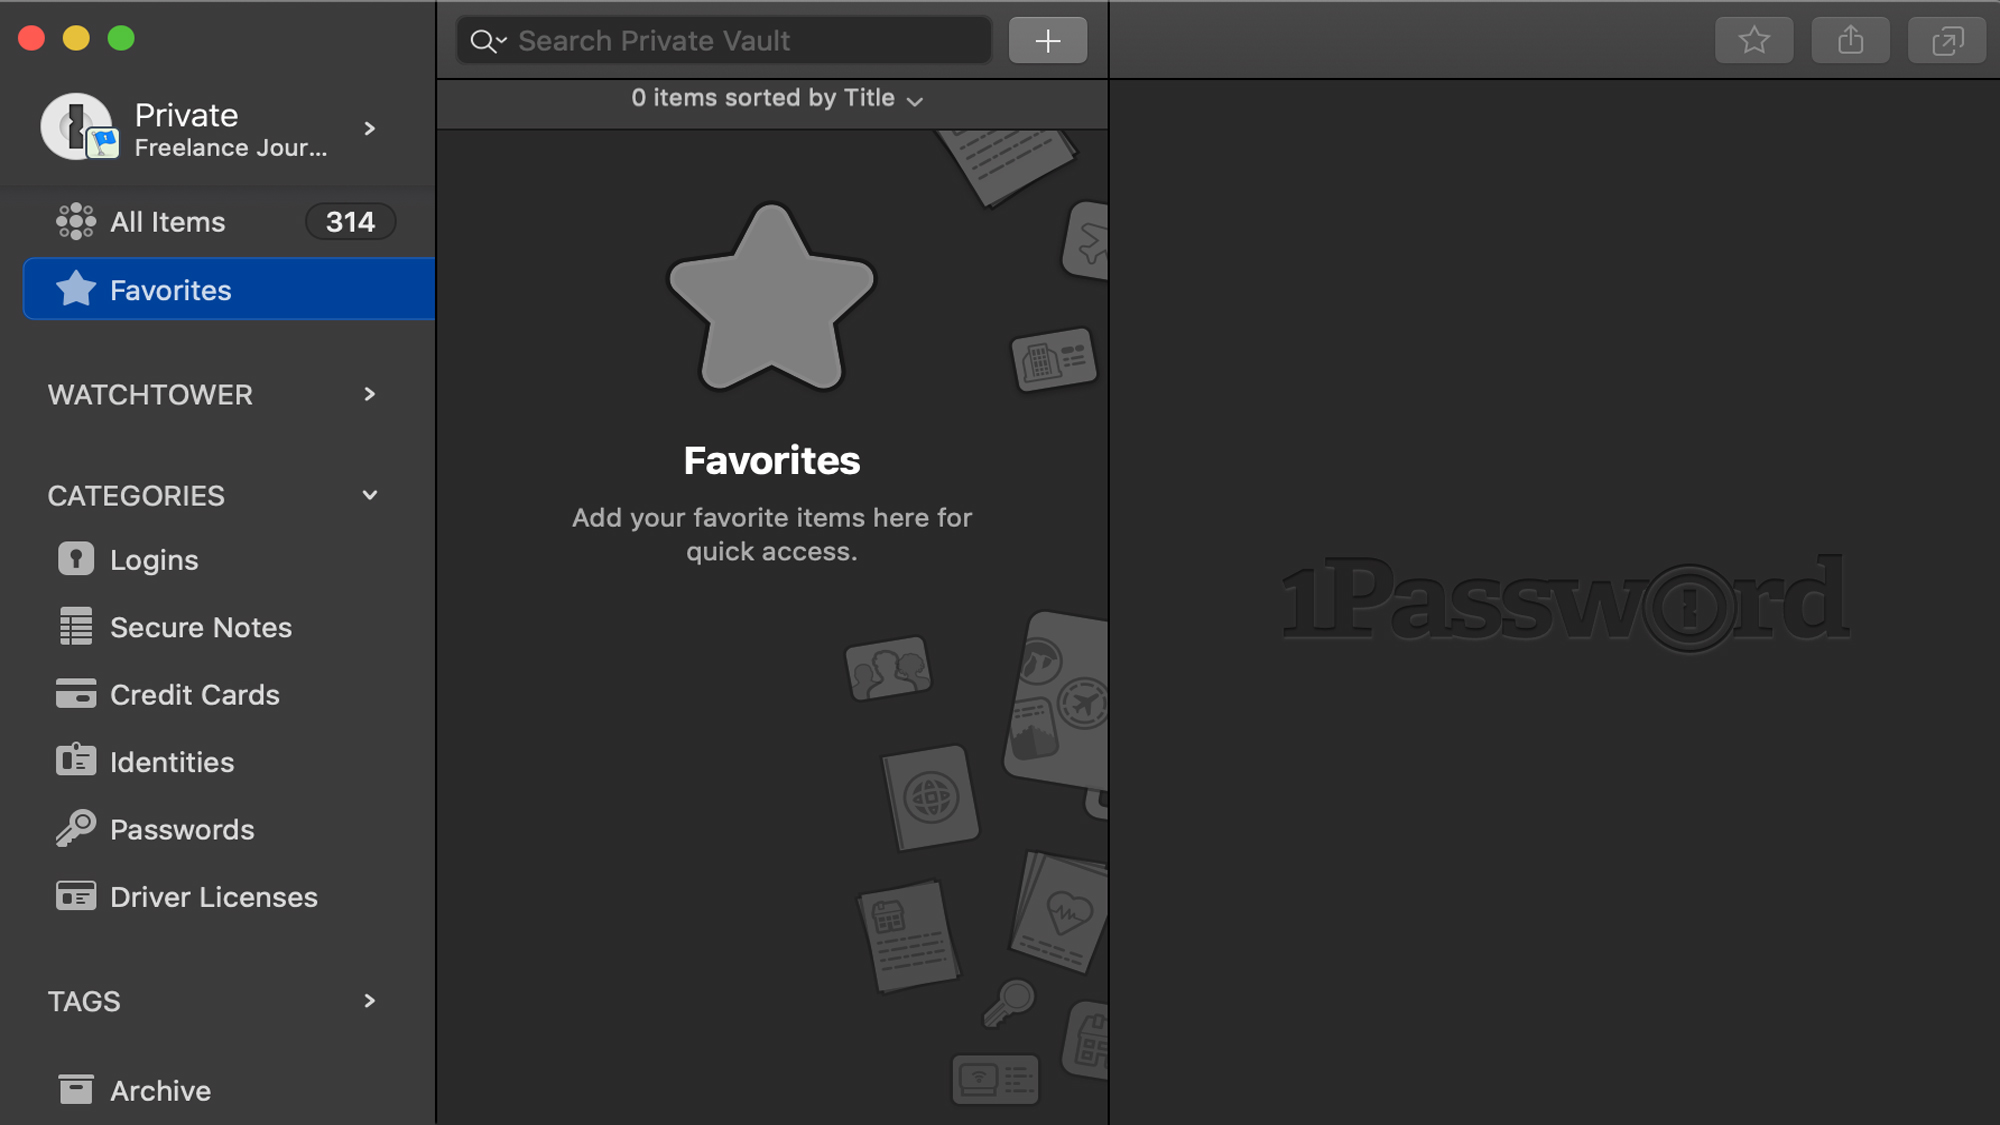The height and width of the screenshot is (1125, 2000).
Task: Click the favorite/star toolbar button
Action: pyautogui.click(x=1755, y=40)
